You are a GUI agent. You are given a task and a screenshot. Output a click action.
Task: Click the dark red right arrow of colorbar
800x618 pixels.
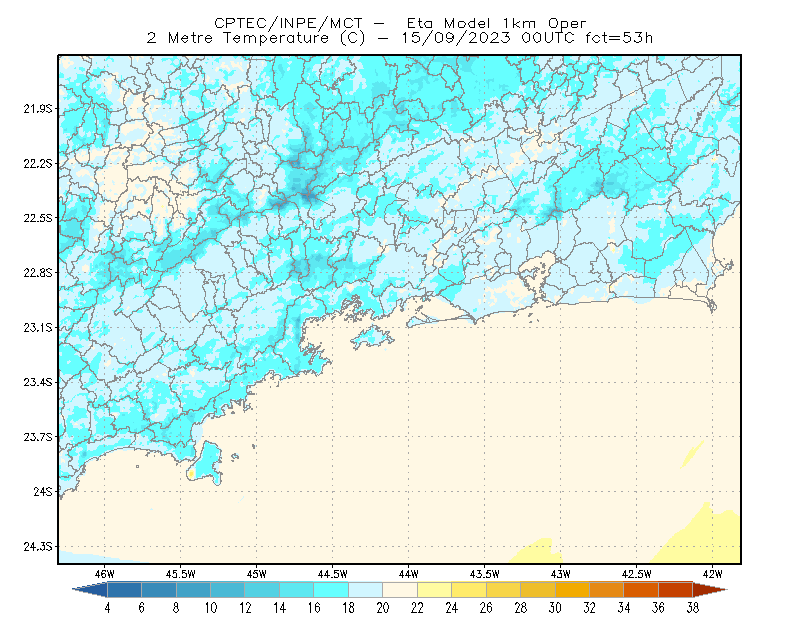pos(709,590)
